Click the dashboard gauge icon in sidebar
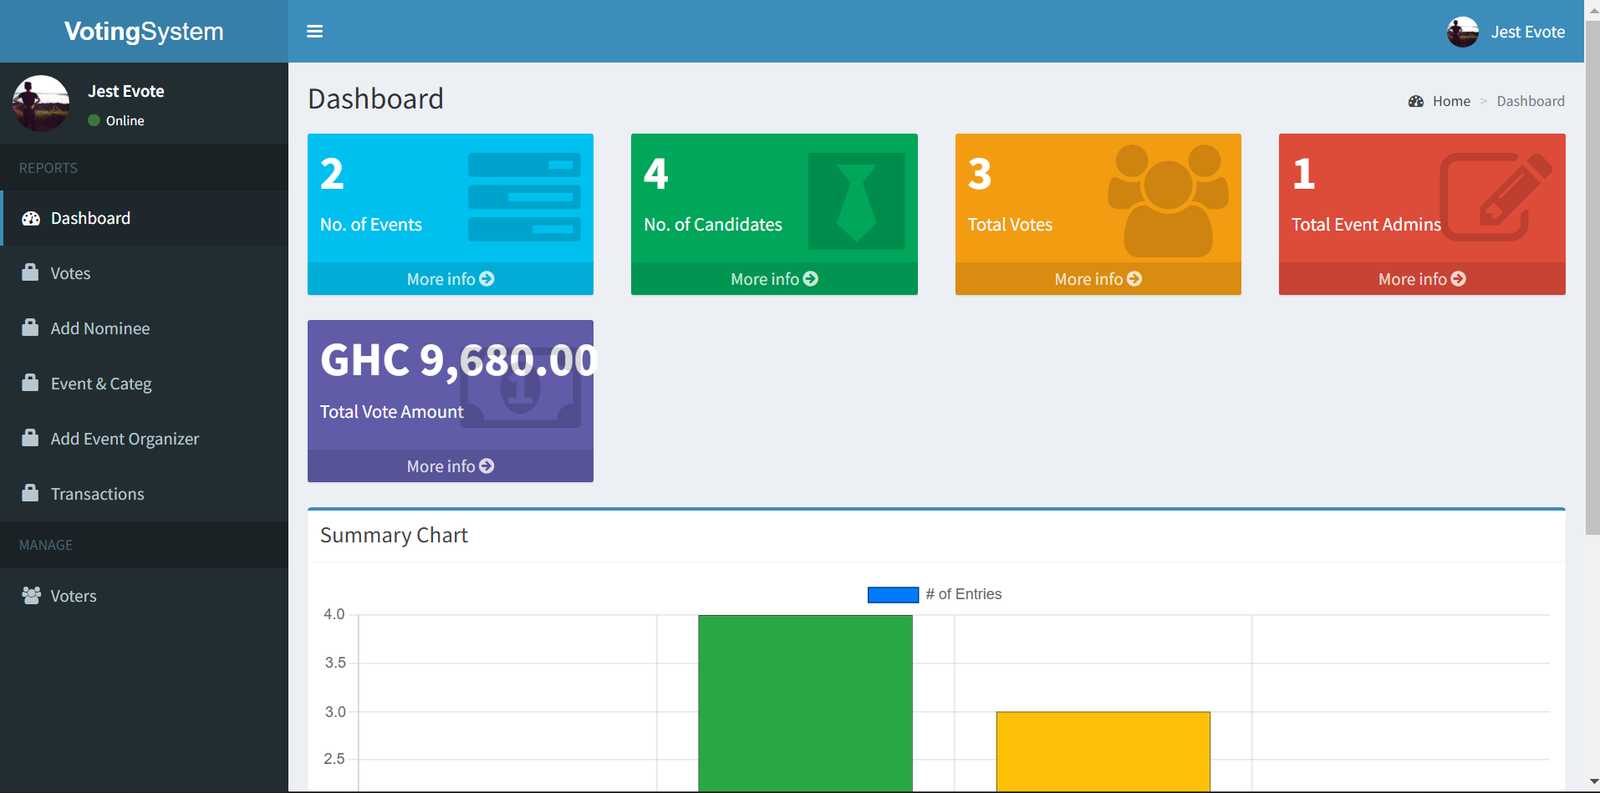This screenshot has height=793, width=1600. coord(31,218)
